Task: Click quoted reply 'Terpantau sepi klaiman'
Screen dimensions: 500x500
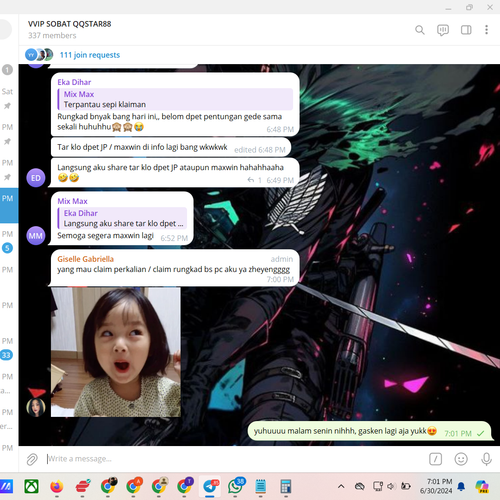Action: [x=175, y=99]
